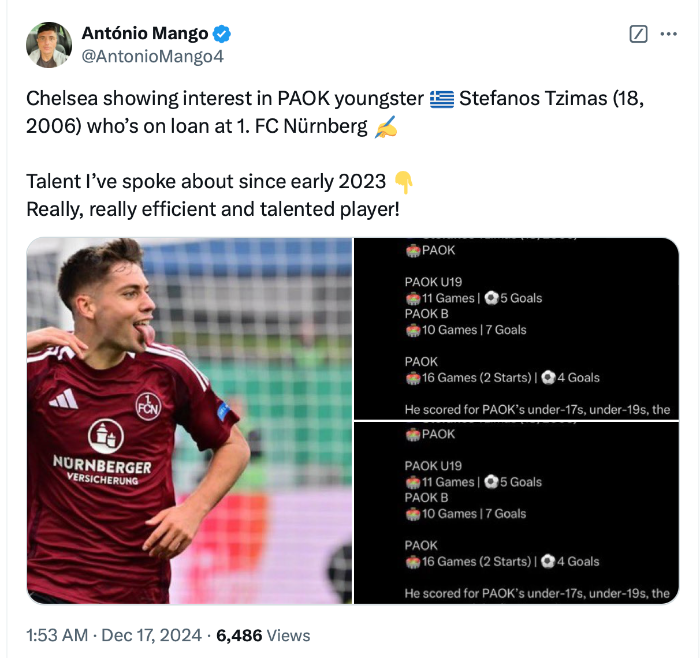Image resolution: width=700 pixels, height=658 pixels.
Task: Click the Grok slash-square icon
Action: [x=638, y=34]
